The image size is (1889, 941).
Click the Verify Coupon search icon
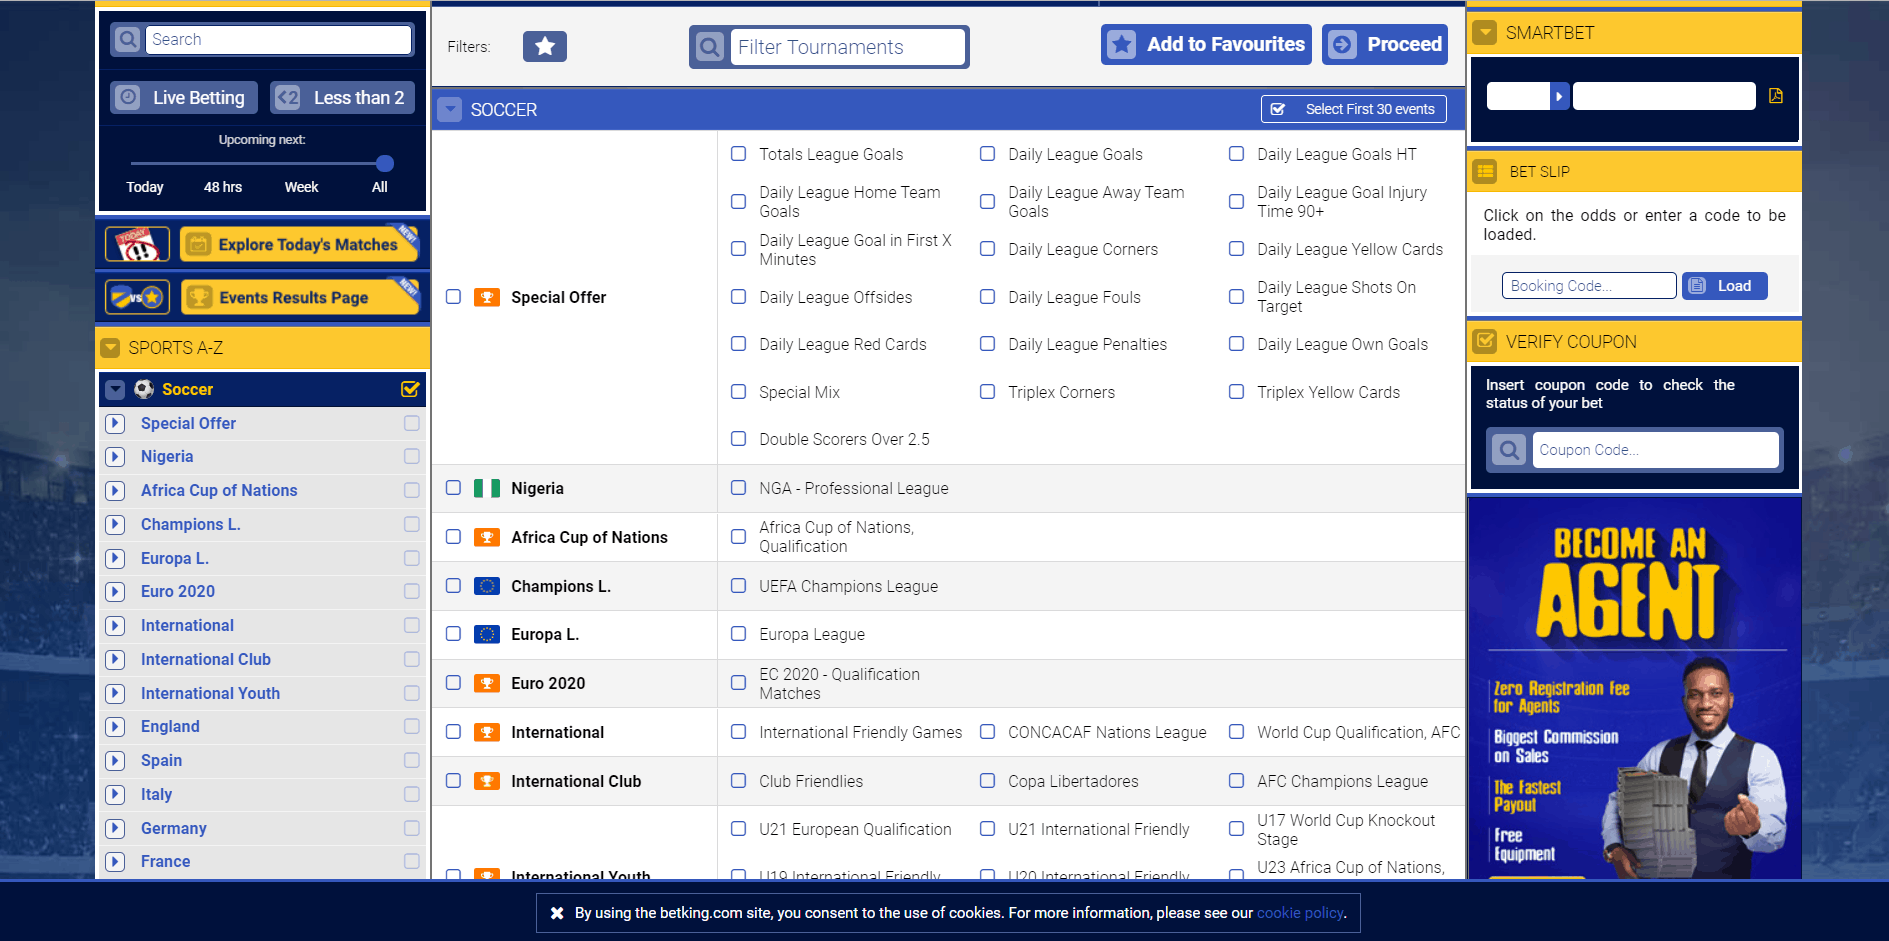click(x=1509, y=450)
